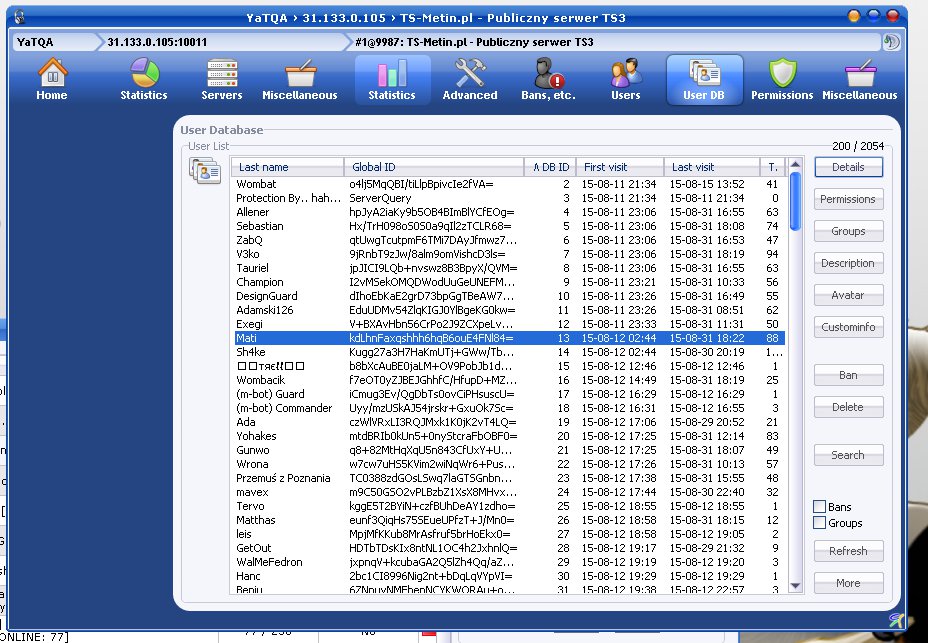Screen dimensions: 928x643
Task: Sort by the Global ID column
Action: pos(434,167)
